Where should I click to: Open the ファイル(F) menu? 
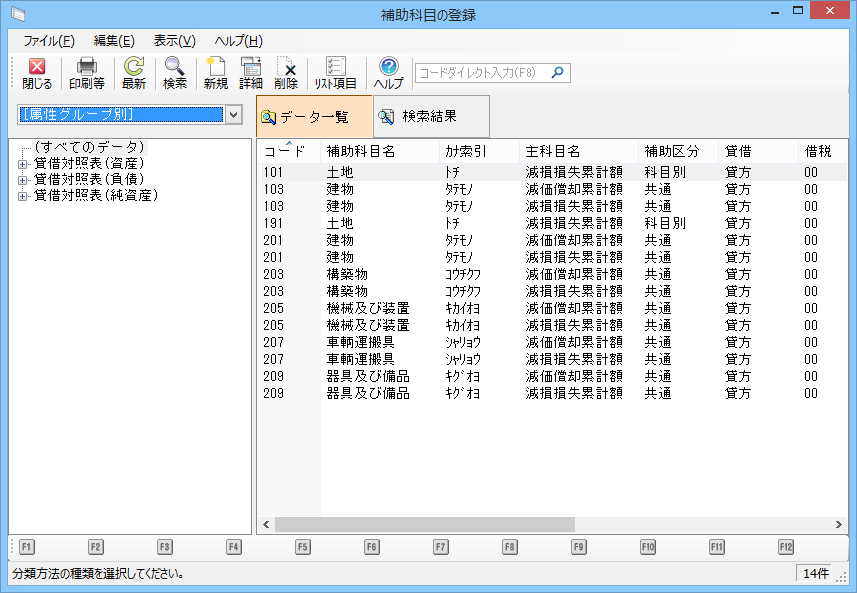49,41
